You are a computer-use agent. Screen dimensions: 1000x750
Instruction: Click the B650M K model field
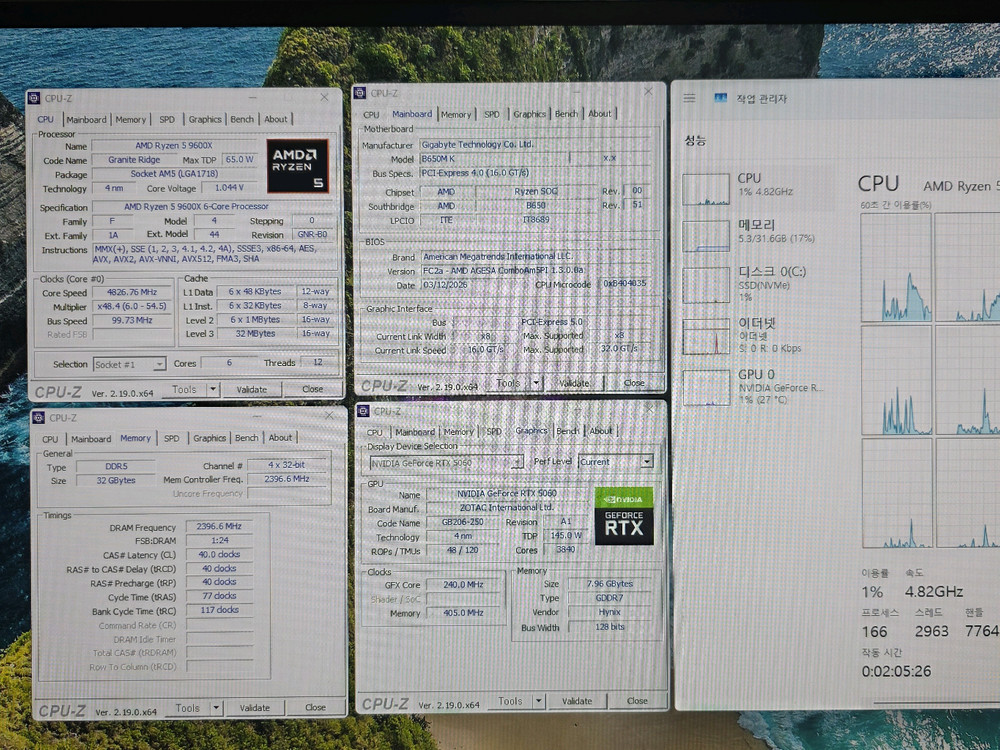click(x=493, y=158)
